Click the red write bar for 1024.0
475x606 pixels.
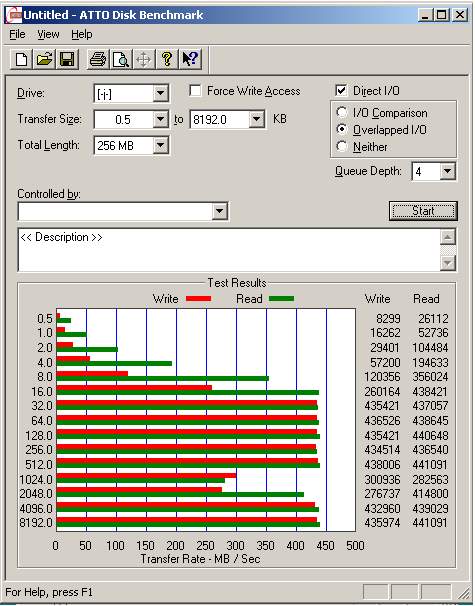146,476
